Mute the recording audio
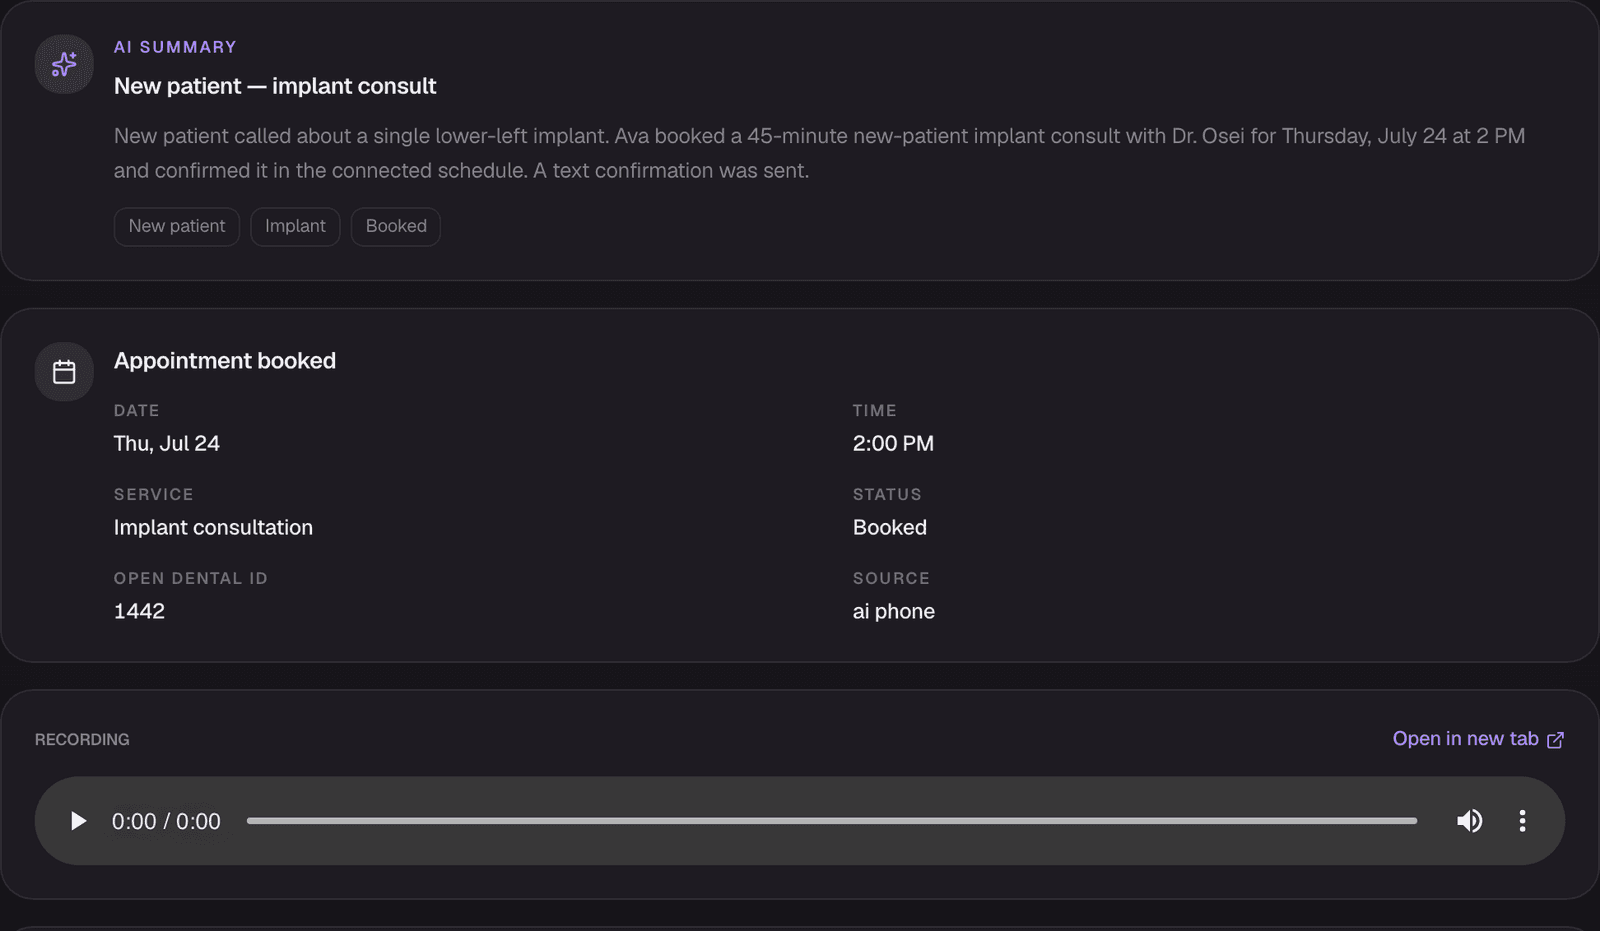 coord(1469,821)
